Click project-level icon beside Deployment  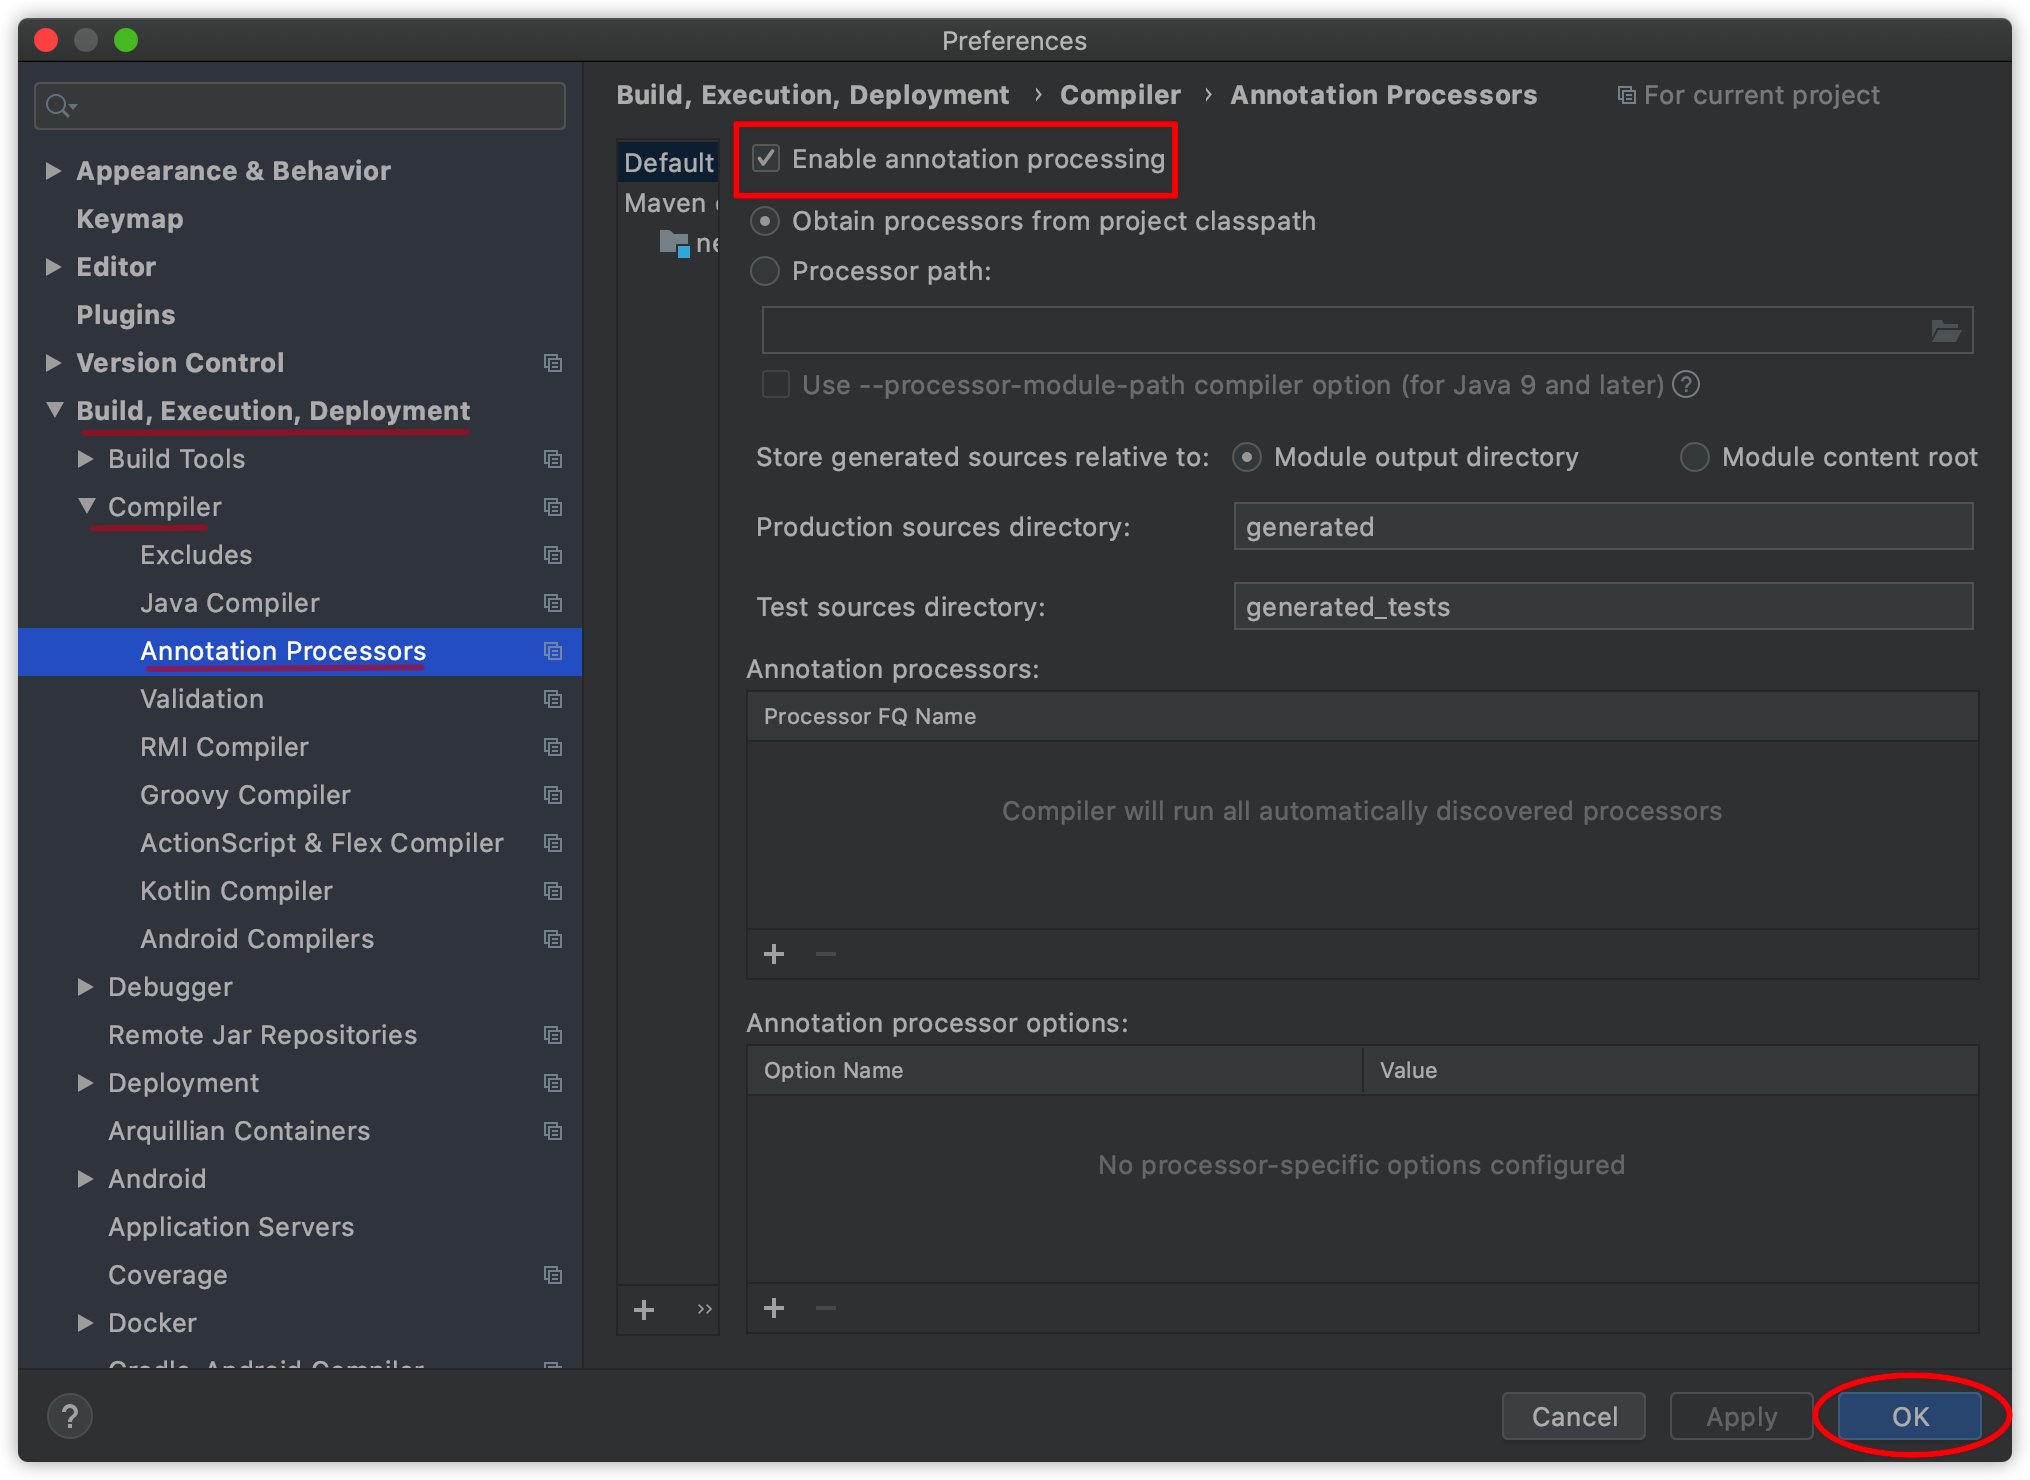(x=553, y=1083)
